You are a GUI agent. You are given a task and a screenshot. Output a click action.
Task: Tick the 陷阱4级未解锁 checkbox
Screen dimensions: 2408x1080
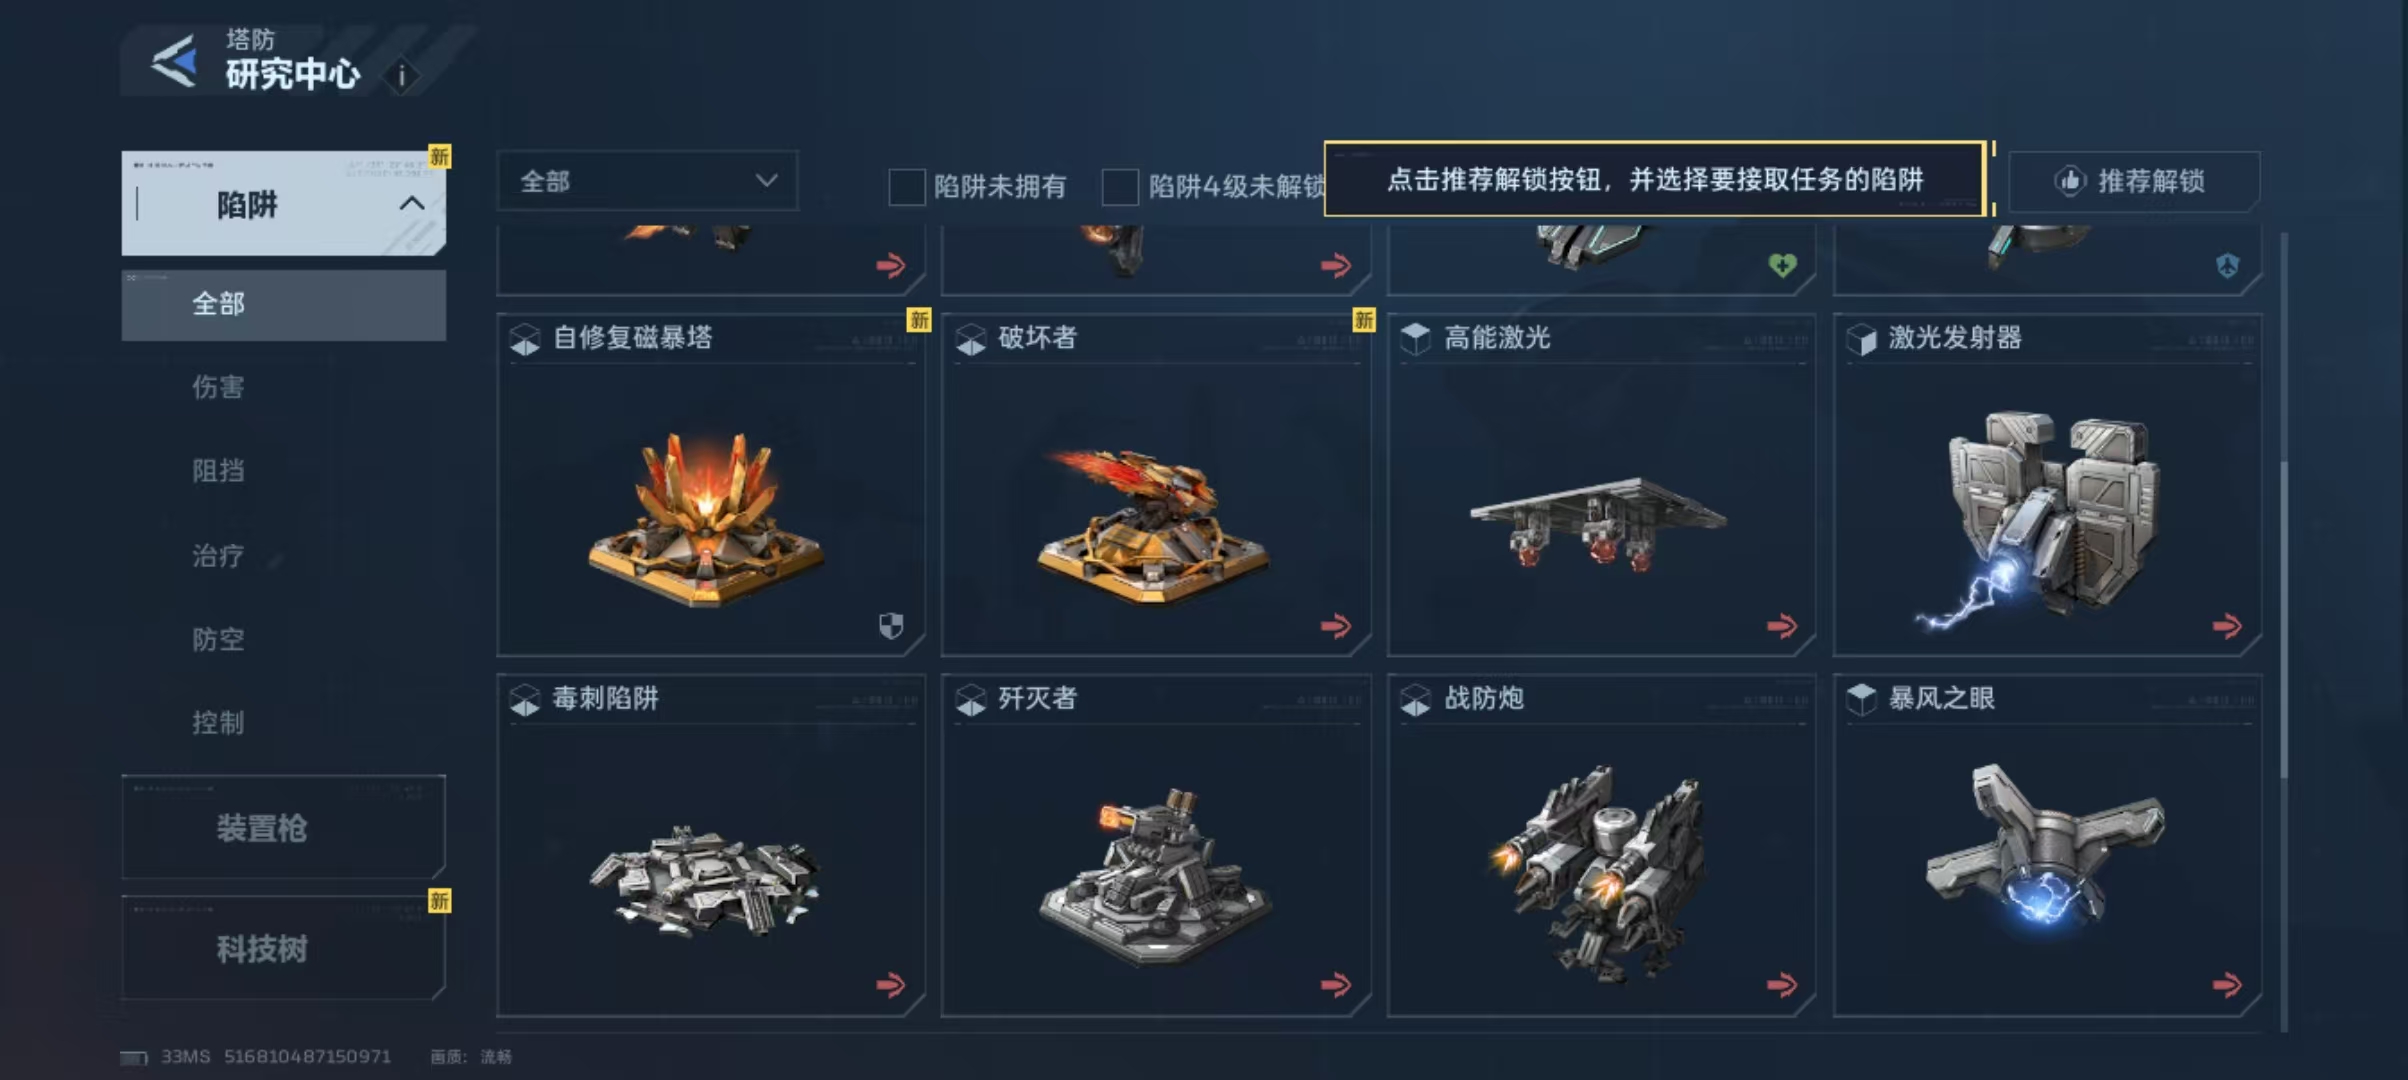(x=1120, y=187)
